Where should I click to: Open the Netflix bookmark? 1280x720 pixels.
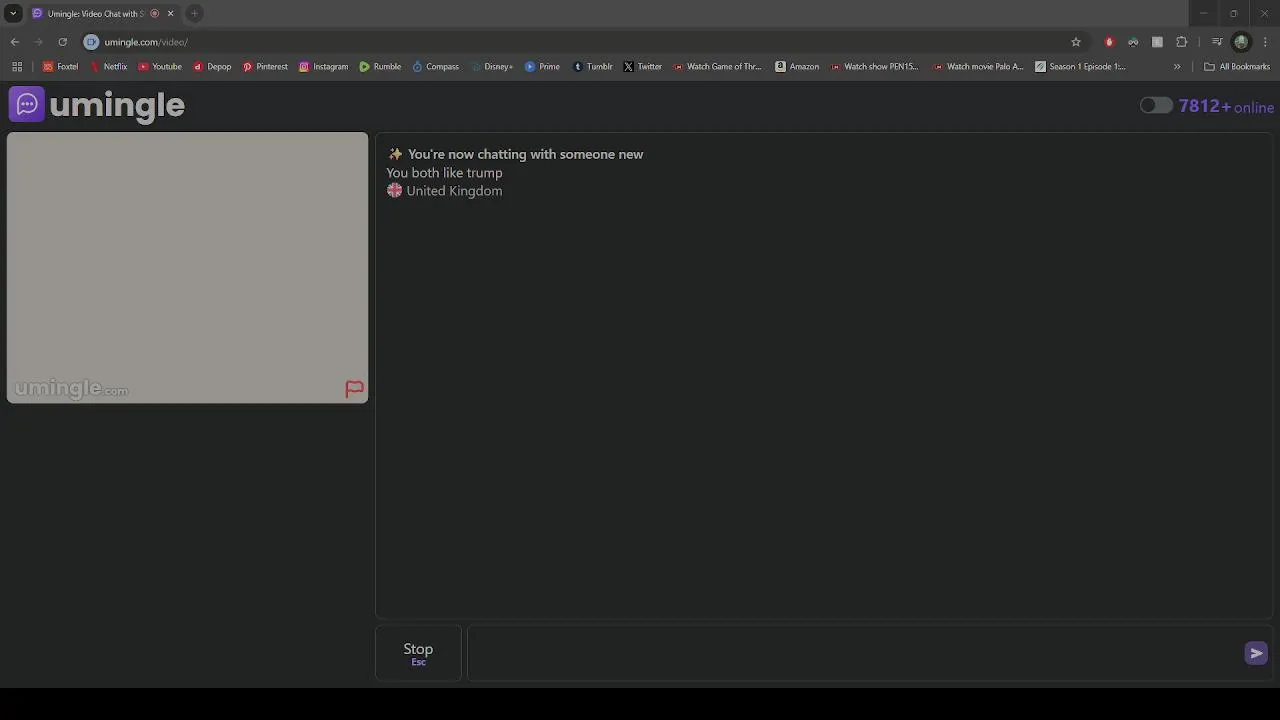(109, 67)
